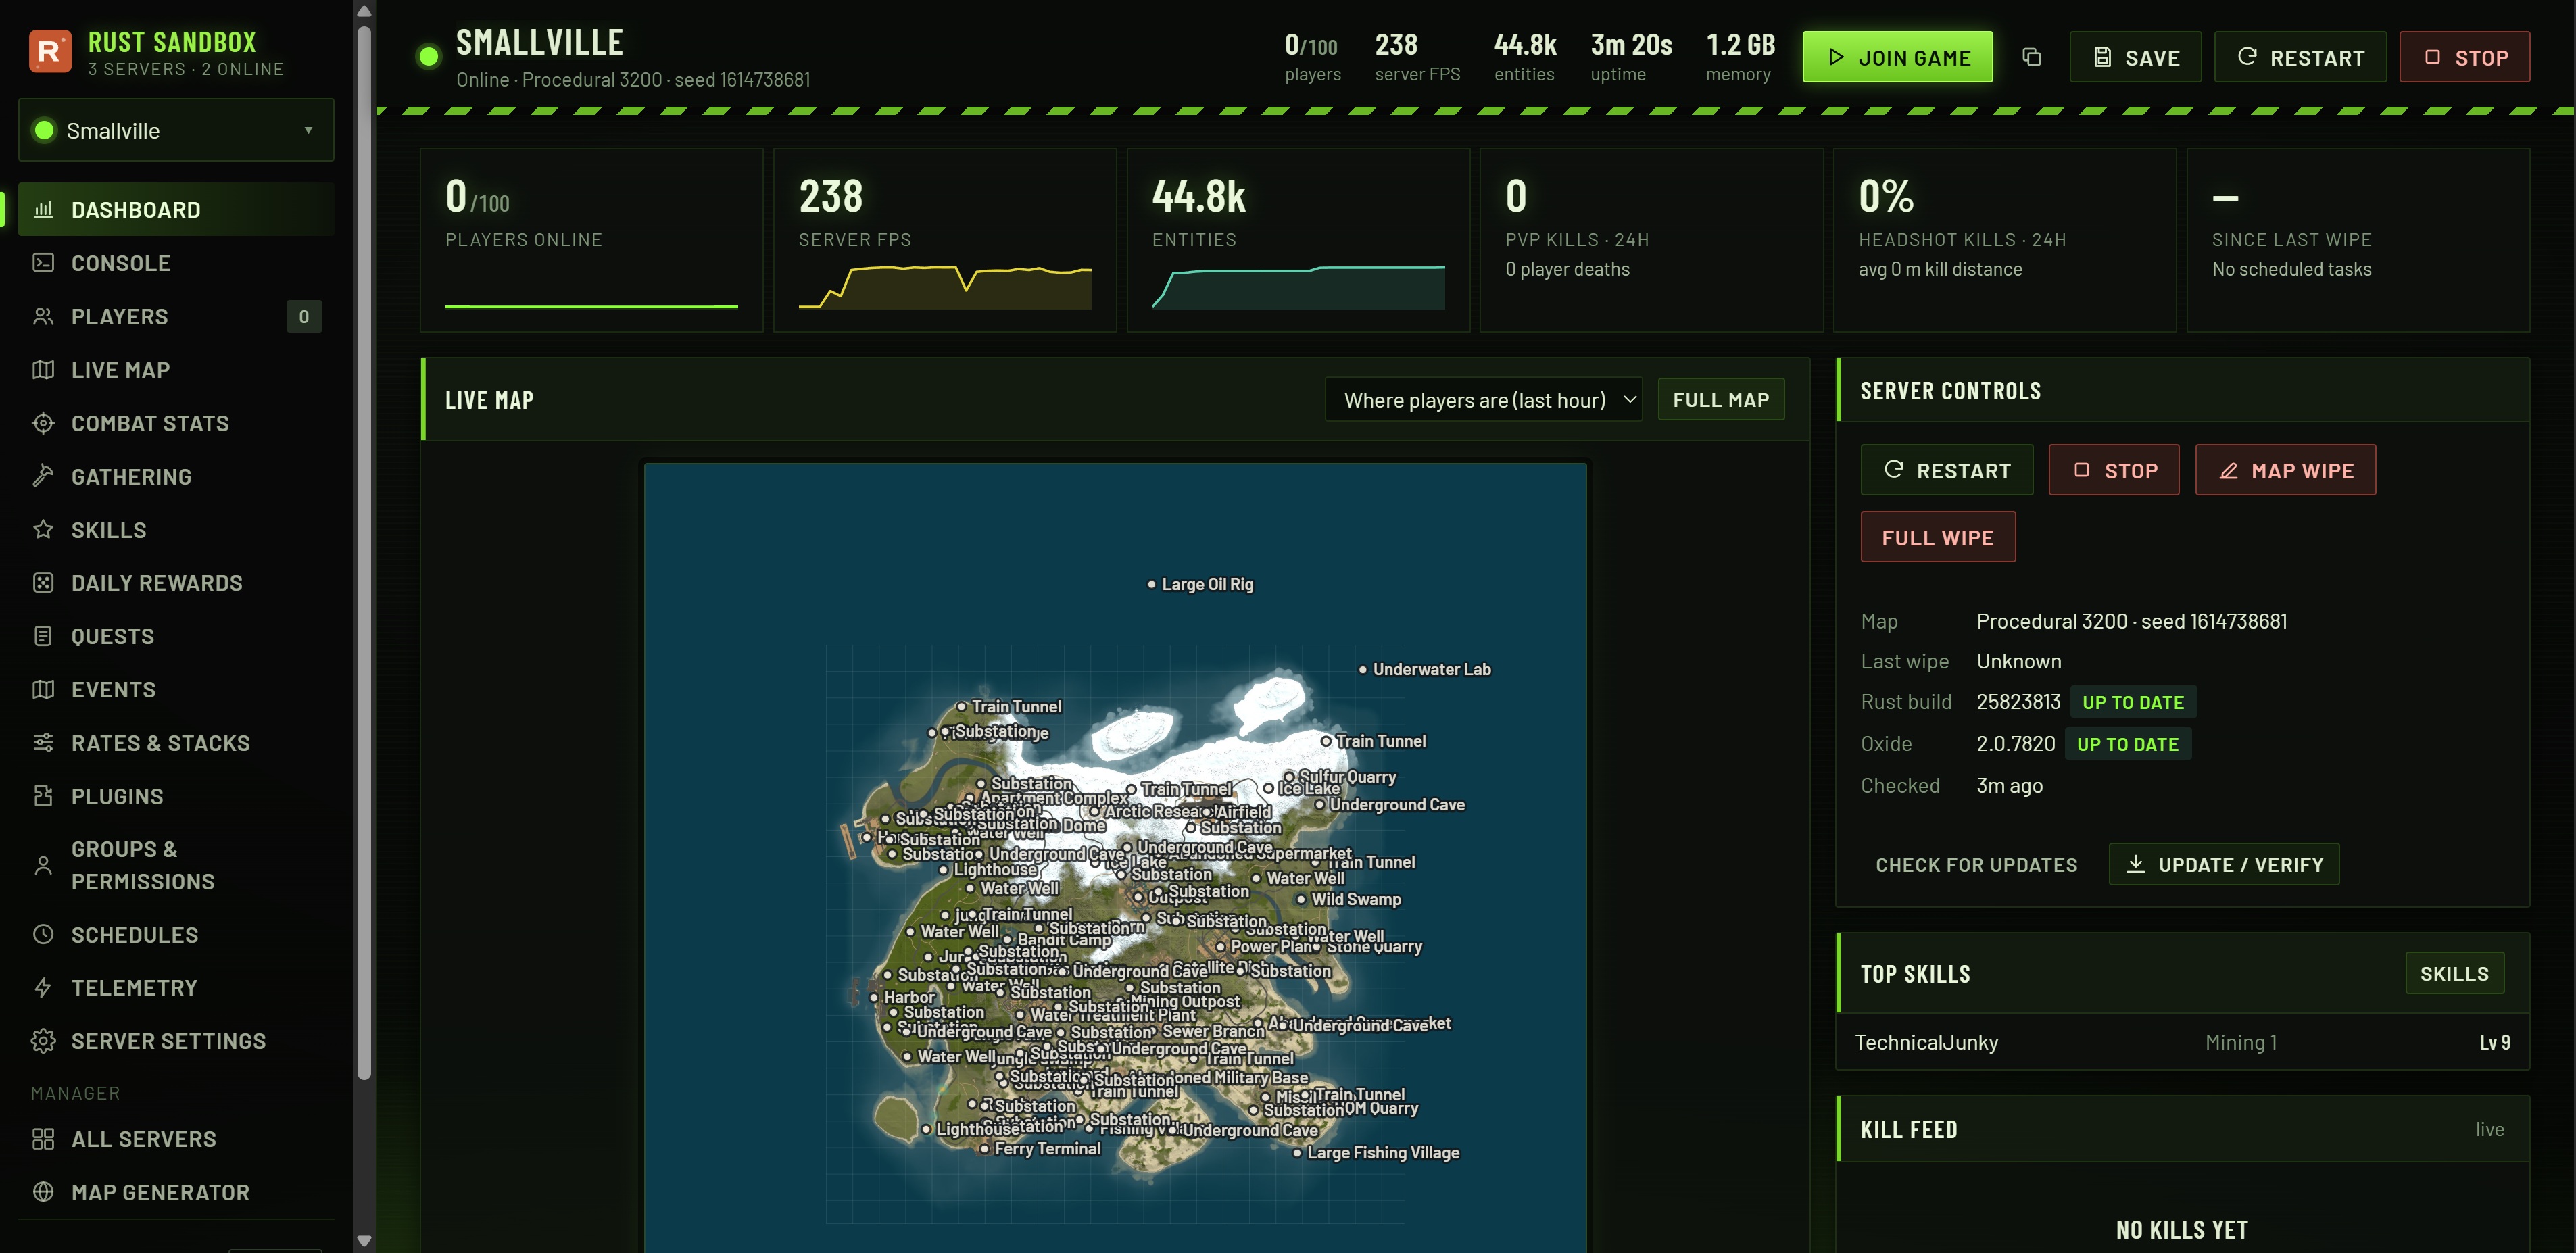Click the Skills star icon

coord(43,530)
